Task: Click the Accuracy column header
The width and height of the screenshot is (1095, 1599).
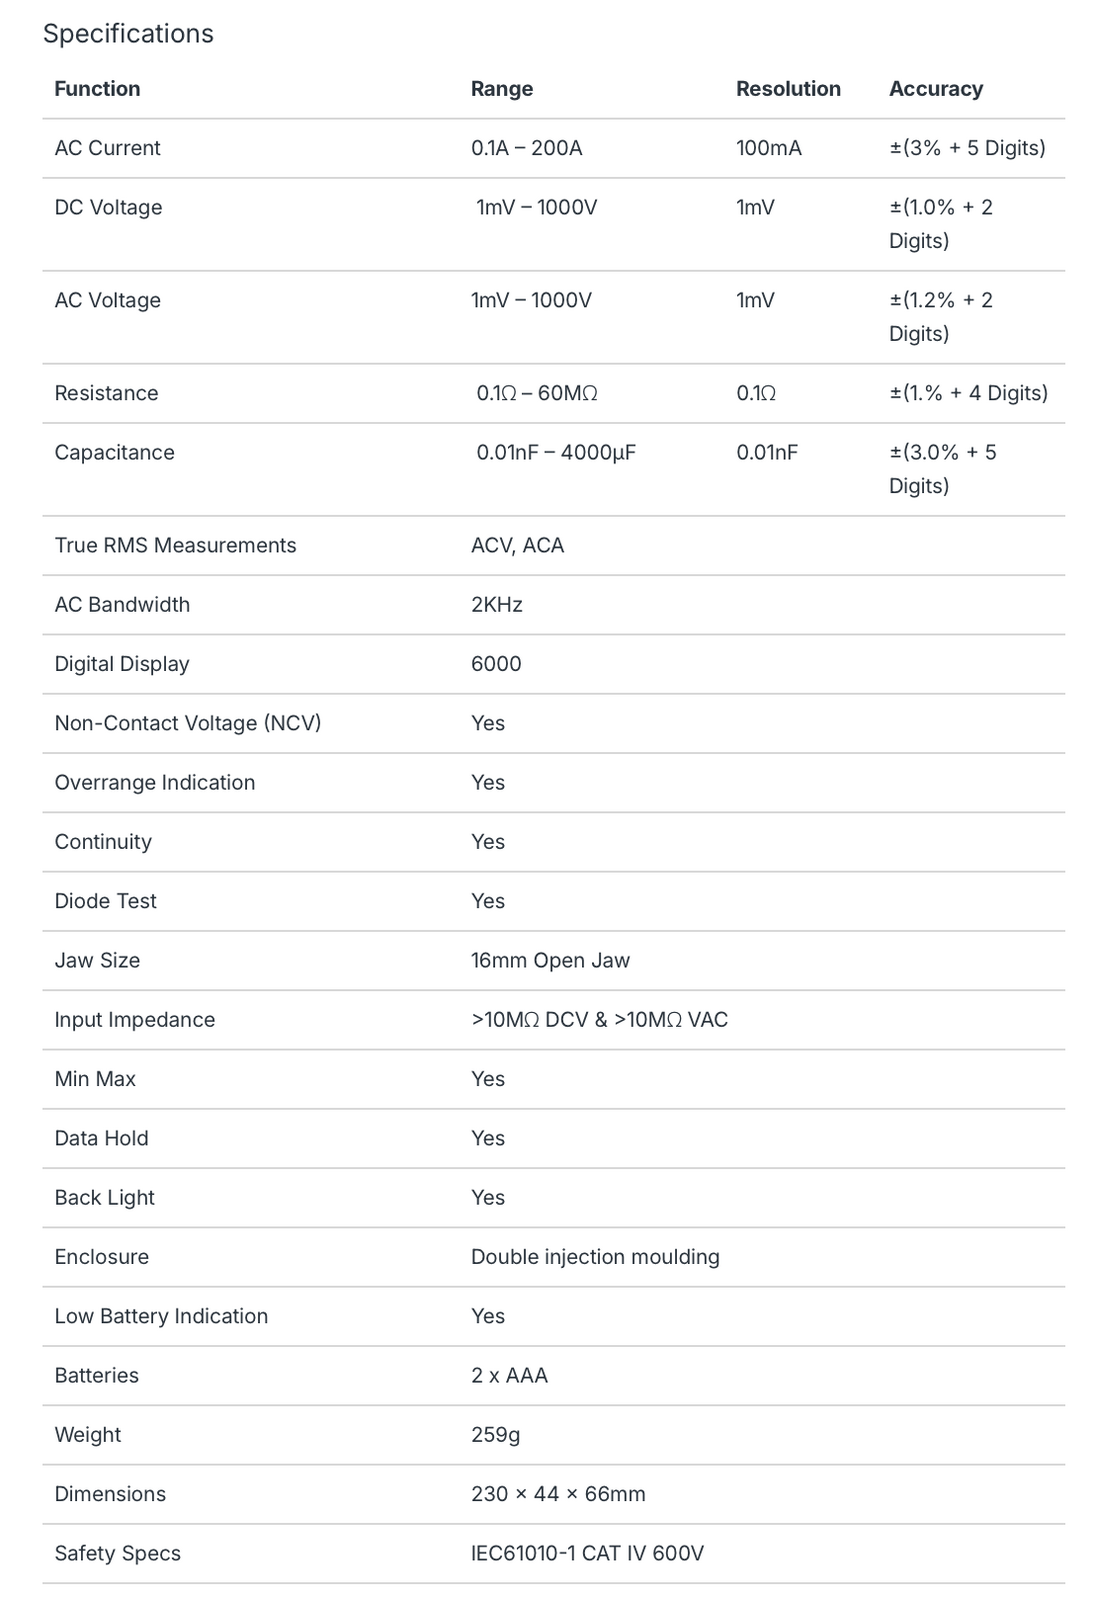Action: 936,89
